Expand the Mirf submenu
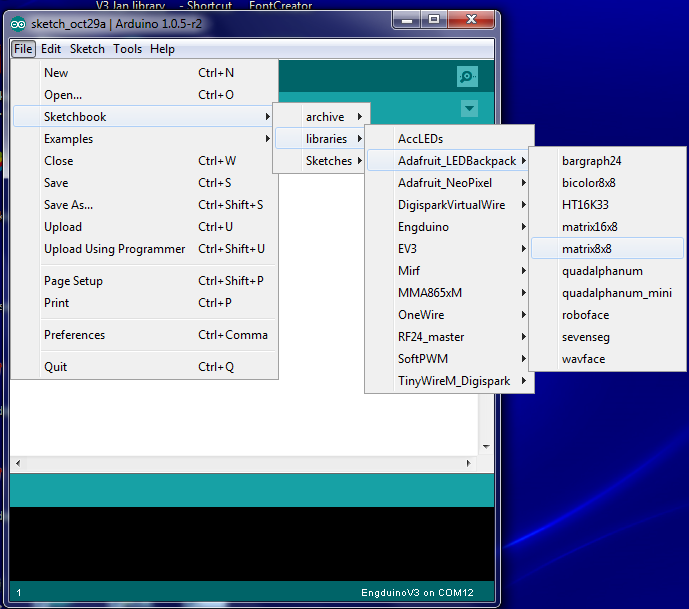This screenshot has height=609, width=689. click(450, 271)
